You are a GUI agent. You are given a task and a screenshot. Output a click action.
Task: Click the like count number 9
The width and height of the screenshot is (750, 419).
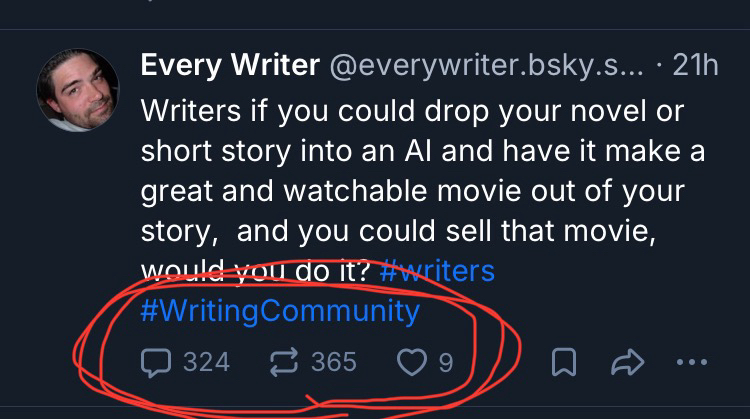[x=445, y=361]
